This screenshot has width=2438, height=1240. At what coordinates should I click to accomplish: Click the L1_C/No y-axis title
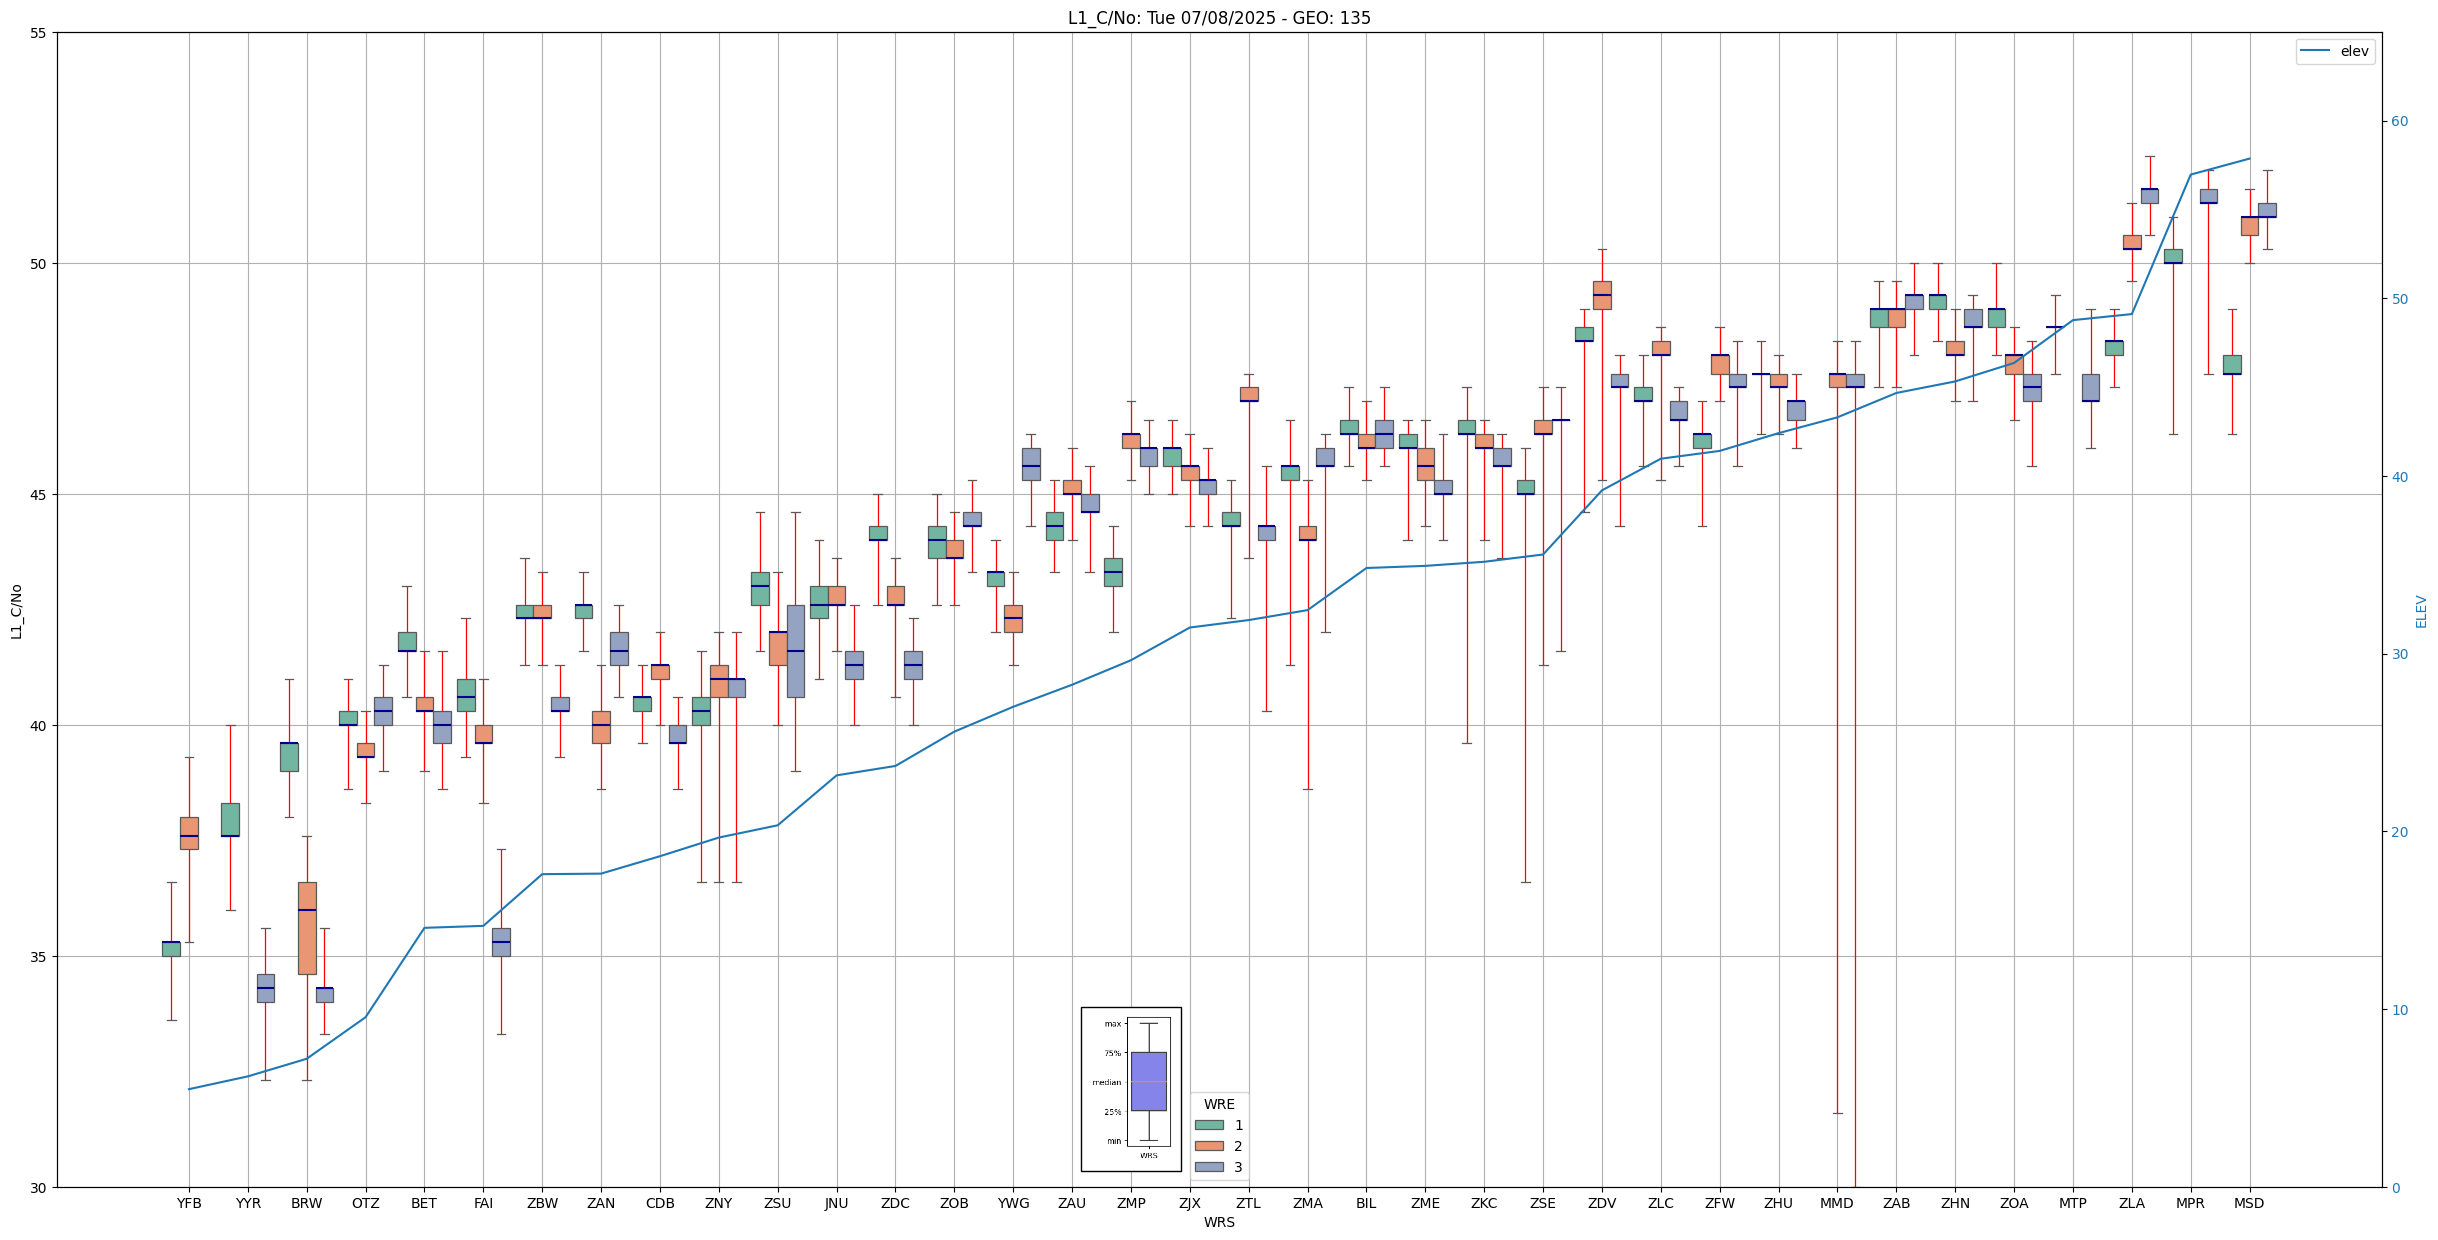pyautogui.click(x=16, y=611)
